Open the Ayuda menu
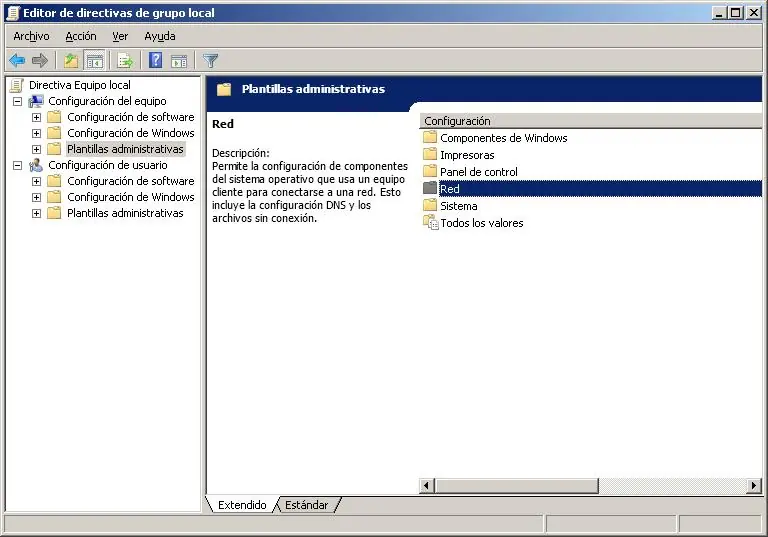The width and height of the screenshot is (768, 537). pos(160,36)
